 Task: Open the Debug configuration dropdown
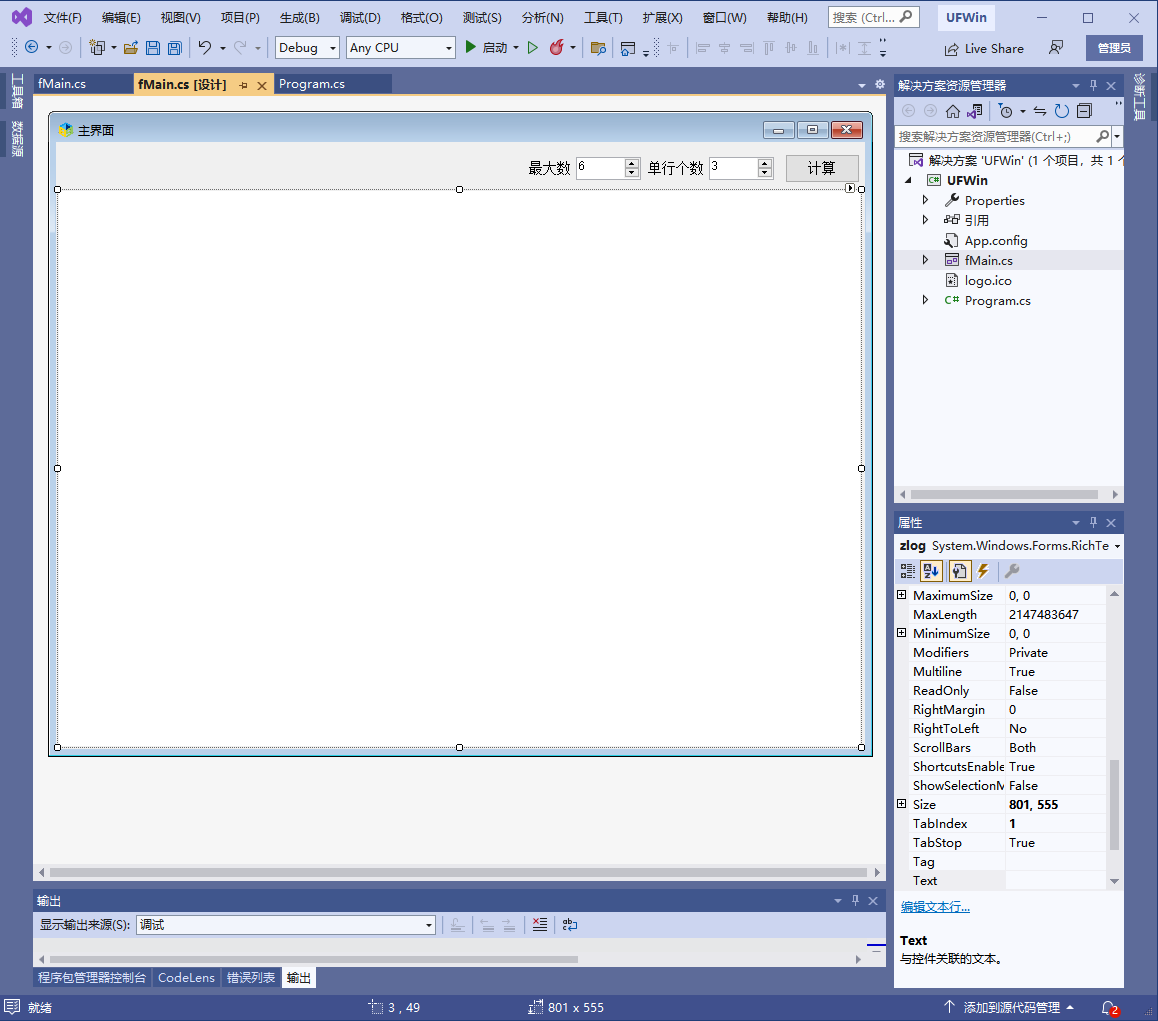(332, 48)
